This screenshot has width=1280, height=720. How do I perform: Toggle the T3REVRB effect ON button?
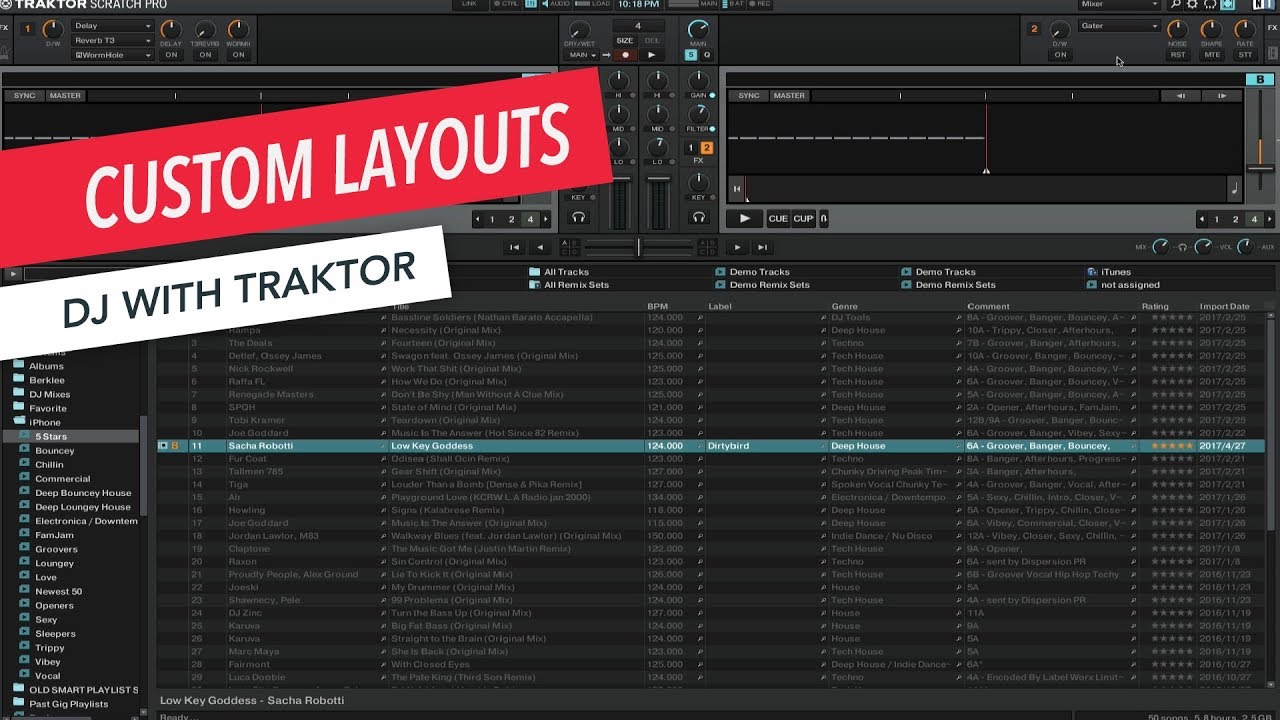(x=205, y=55)
